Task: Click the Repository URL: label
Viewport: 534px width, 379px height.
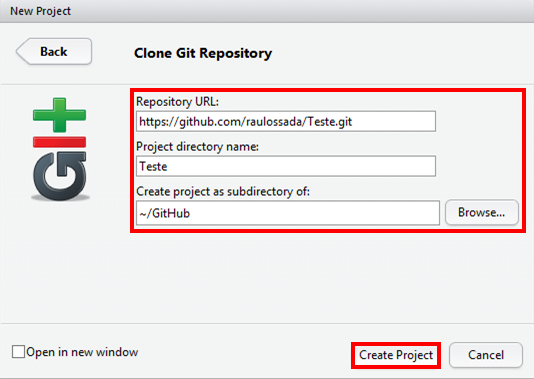Action: point(177,101)
